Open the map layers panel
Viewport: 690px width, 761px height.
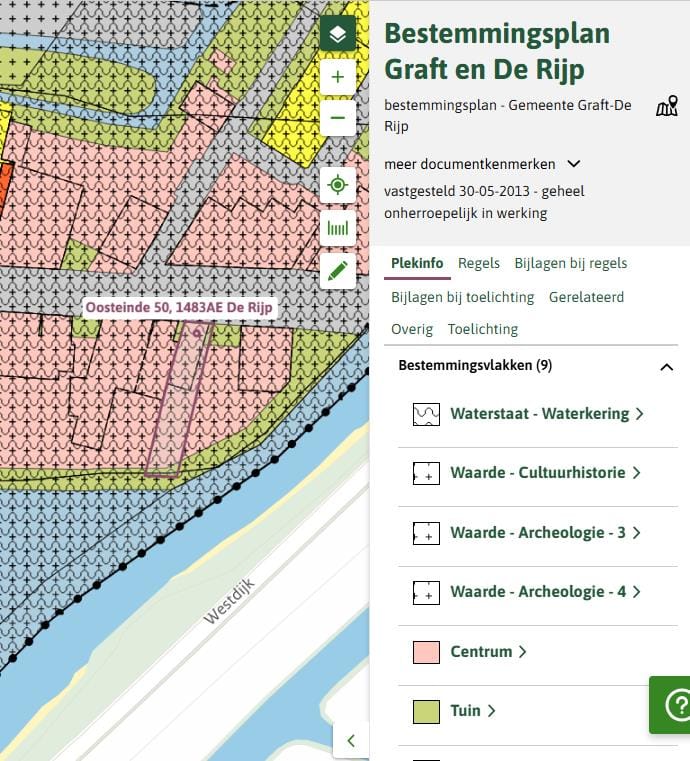click(x=338, y=34)
